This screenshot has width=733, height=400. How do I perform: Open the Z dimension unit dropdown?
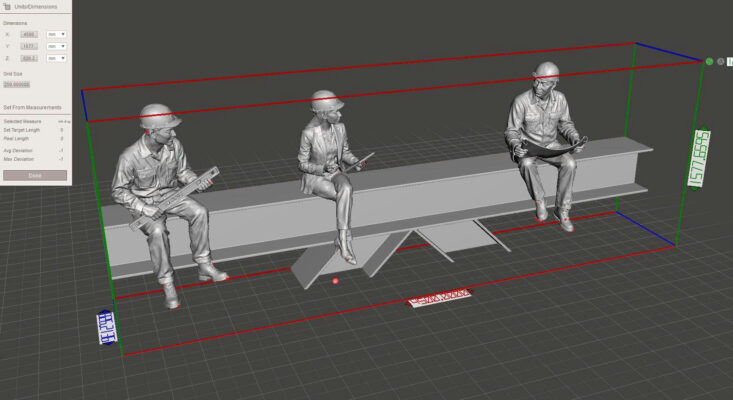56,58
